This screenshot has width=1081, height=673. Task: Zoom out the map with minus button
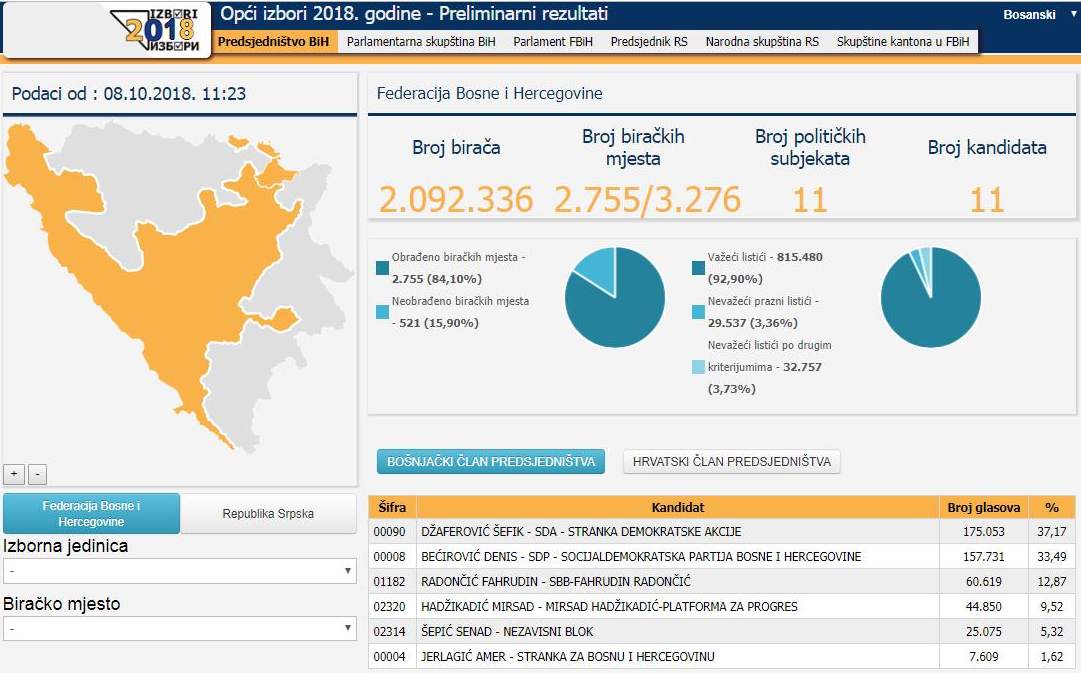(x=36, y=474)
